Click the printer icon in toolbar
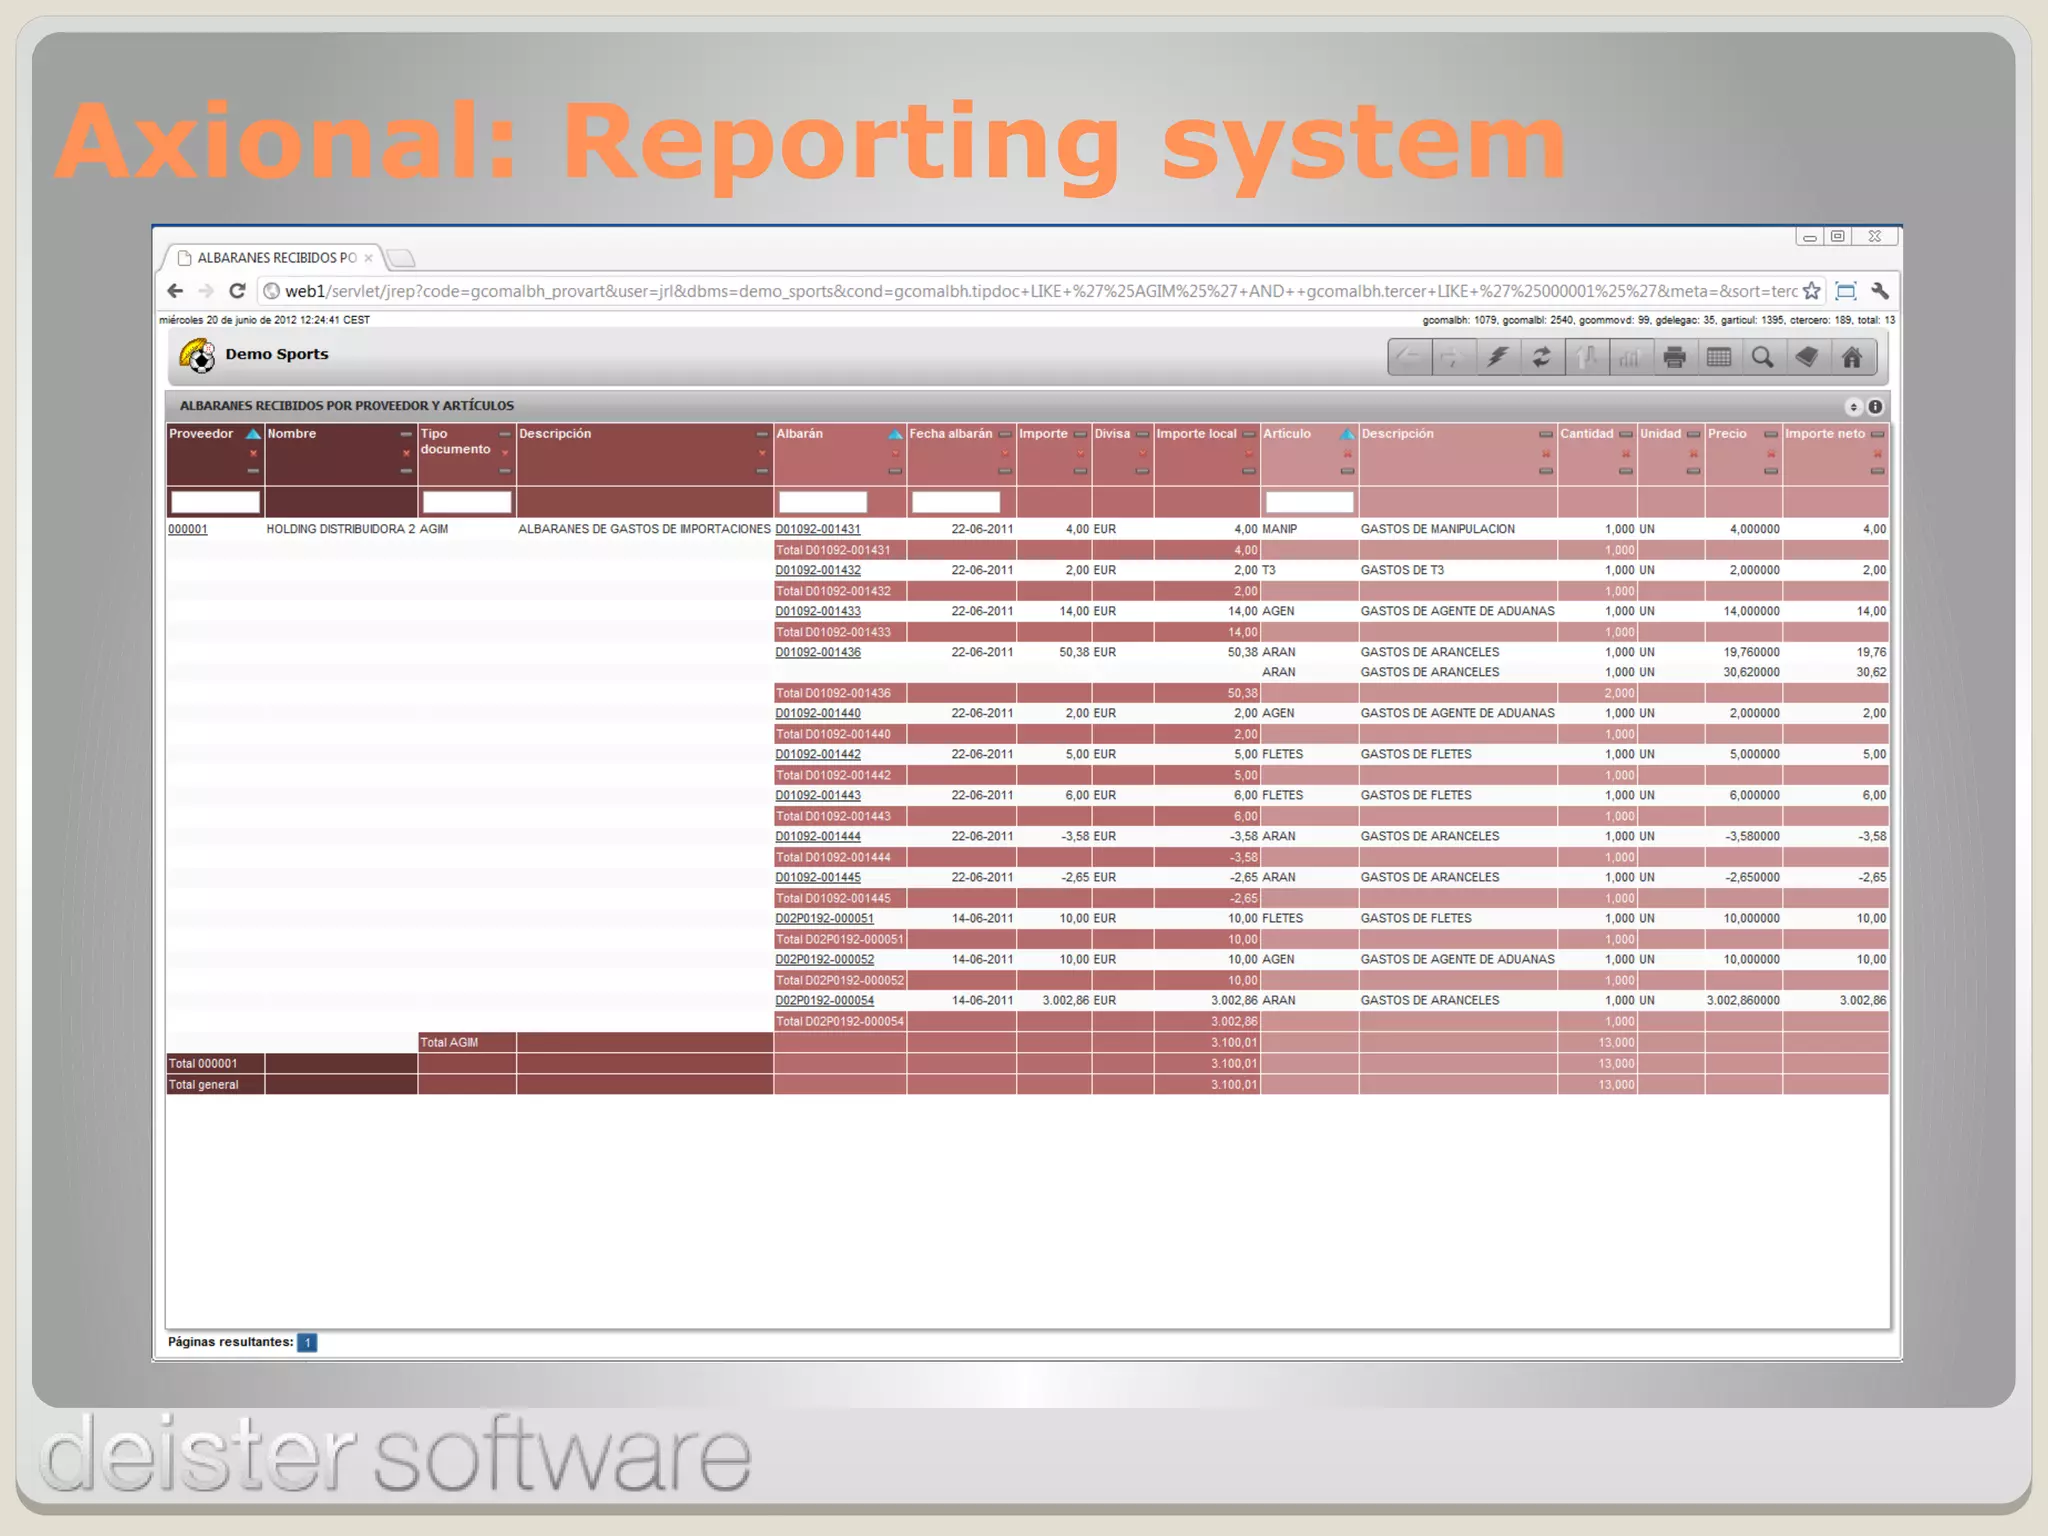 point(1675,357)
